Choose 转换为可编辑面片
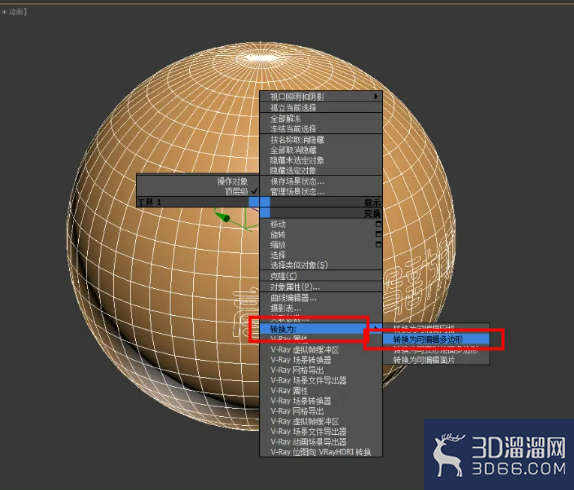The image size is (574, 490). [436, 360]
